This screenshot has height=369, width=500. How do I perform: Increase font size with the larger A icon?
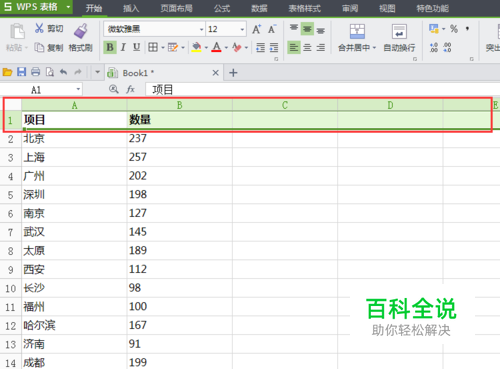coord(256,29)
